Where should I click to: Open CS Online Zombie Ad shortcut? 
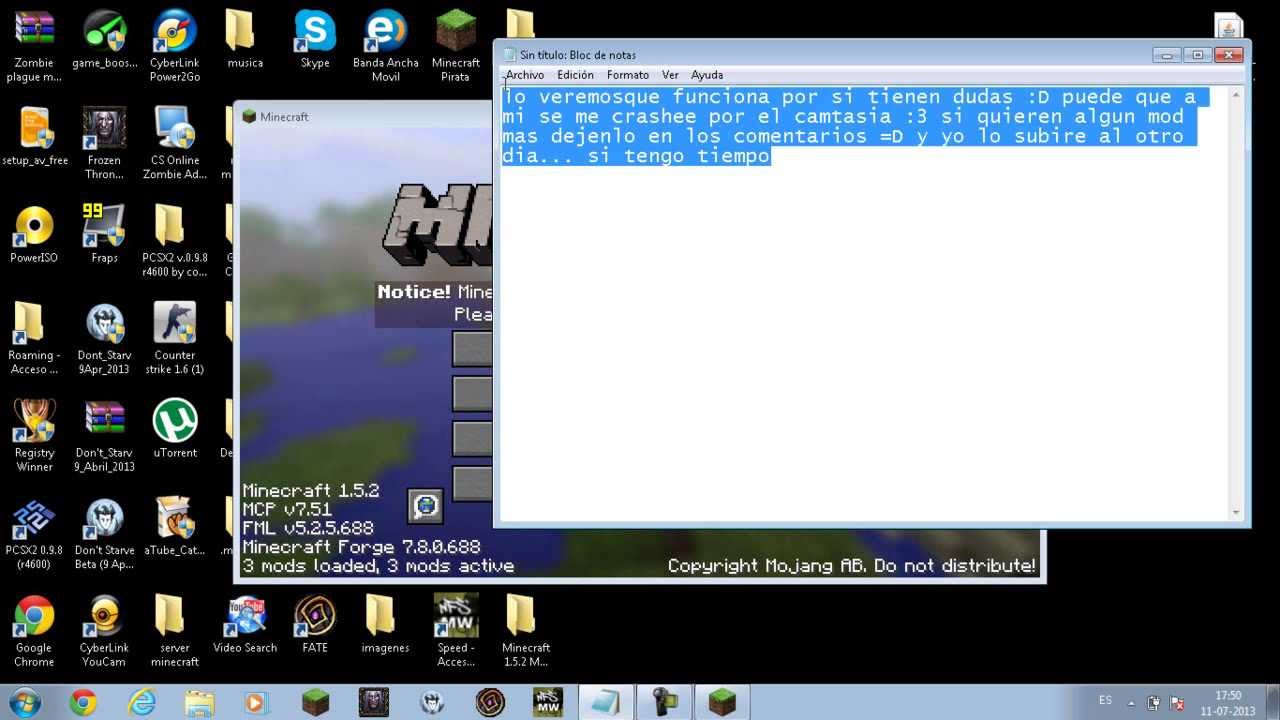click(174, 142)
